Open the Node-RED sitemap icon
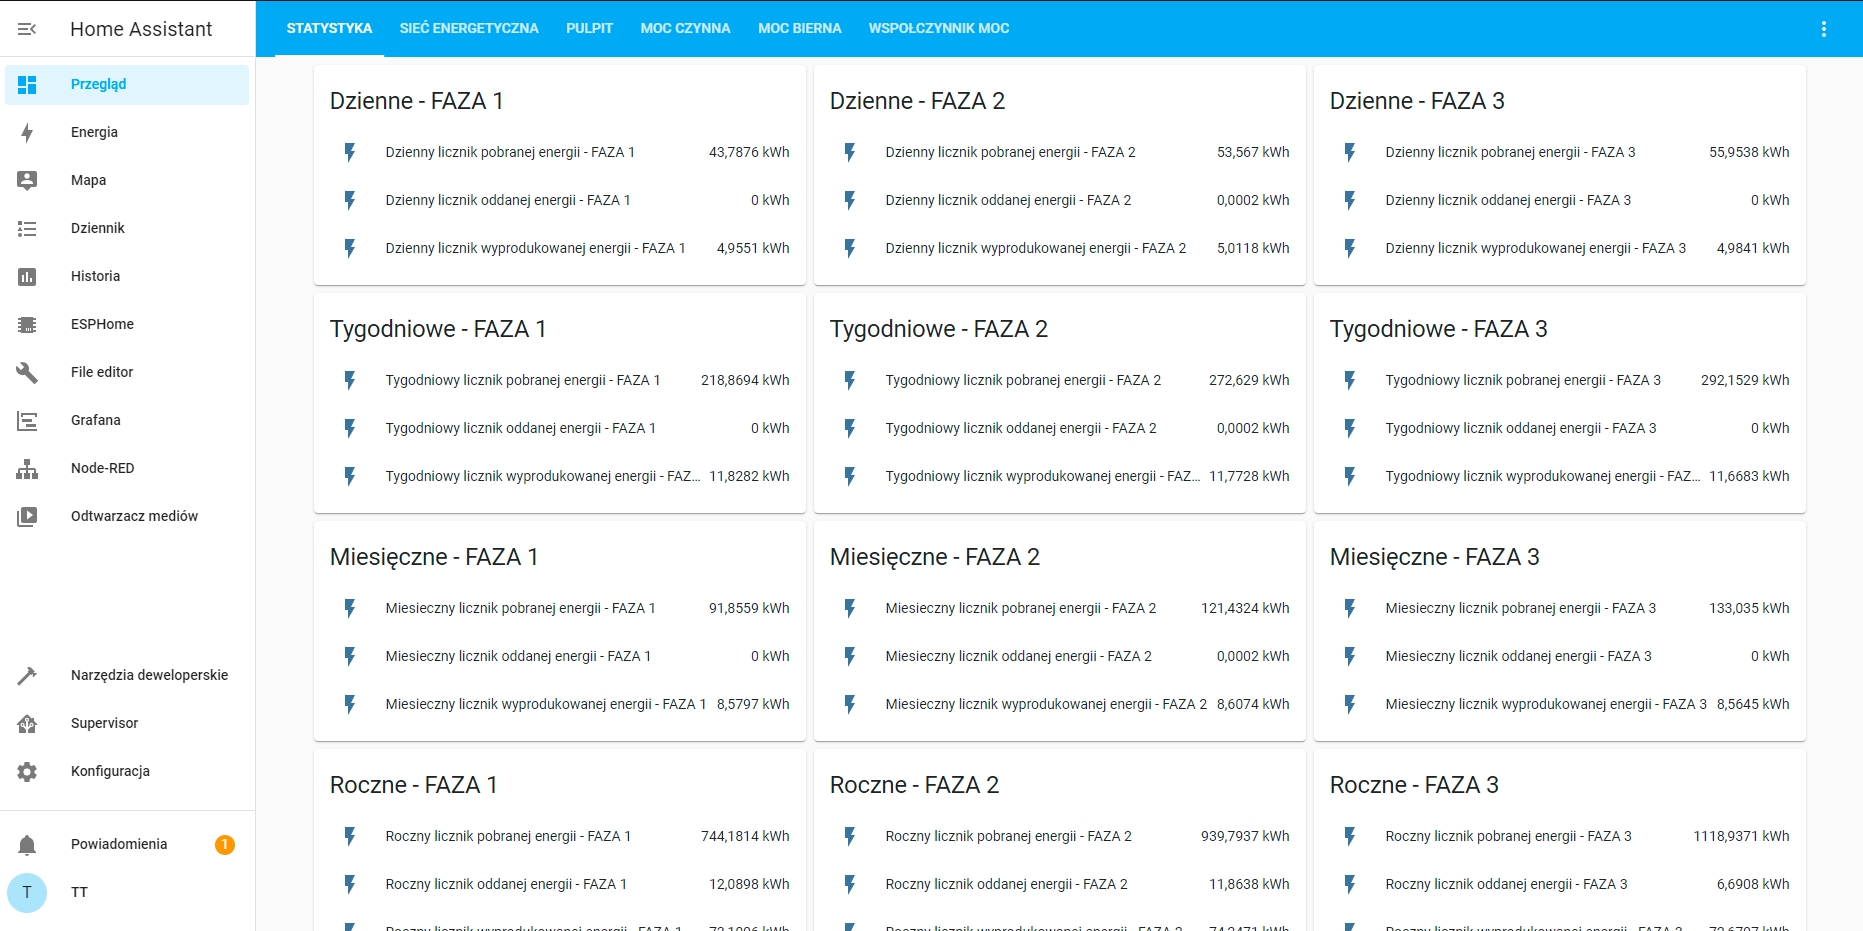 [x=27, y=469]
